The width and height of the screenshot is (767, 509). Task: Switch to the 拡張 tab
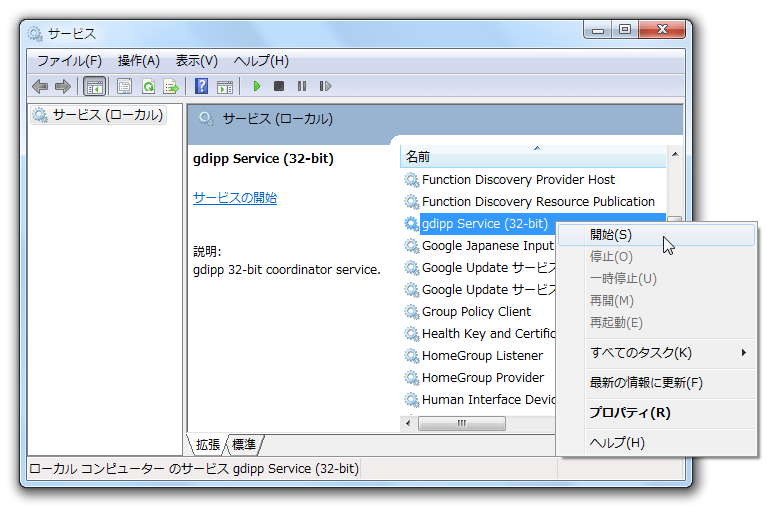point(207,444)
